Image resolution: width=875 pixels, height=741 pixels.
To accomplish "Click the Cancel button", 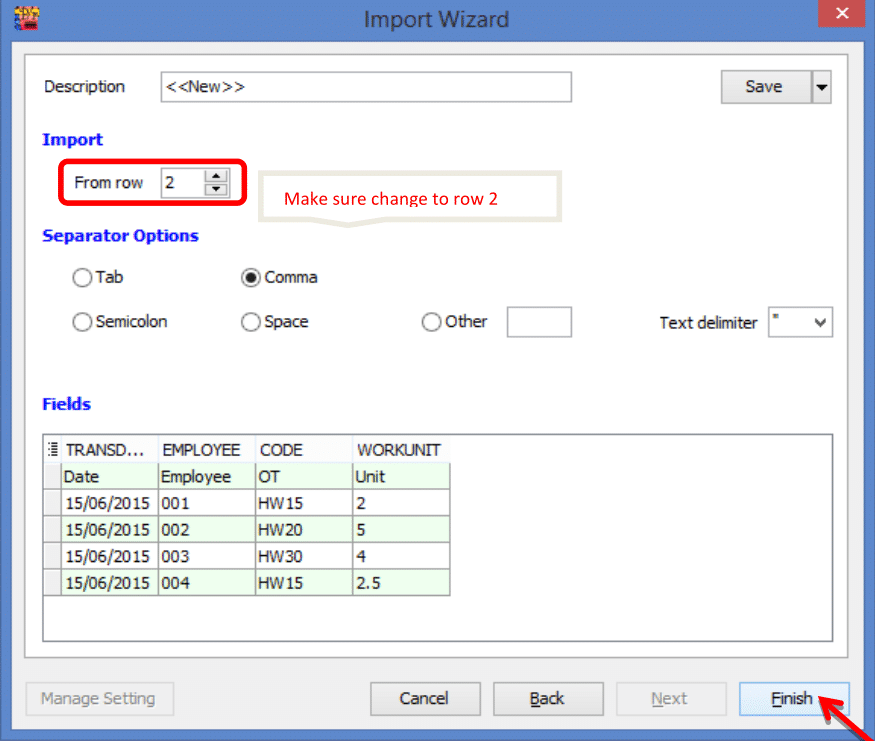I will click(x=425, y=698).
